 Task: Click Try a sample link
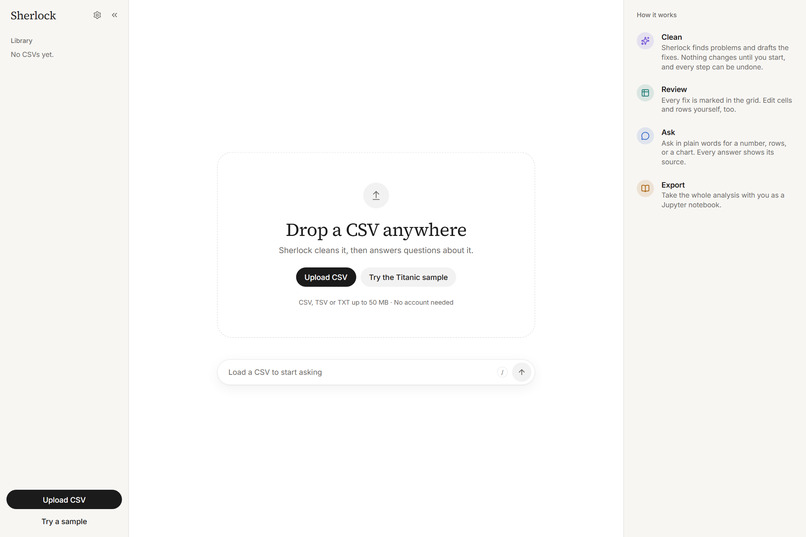64,522
